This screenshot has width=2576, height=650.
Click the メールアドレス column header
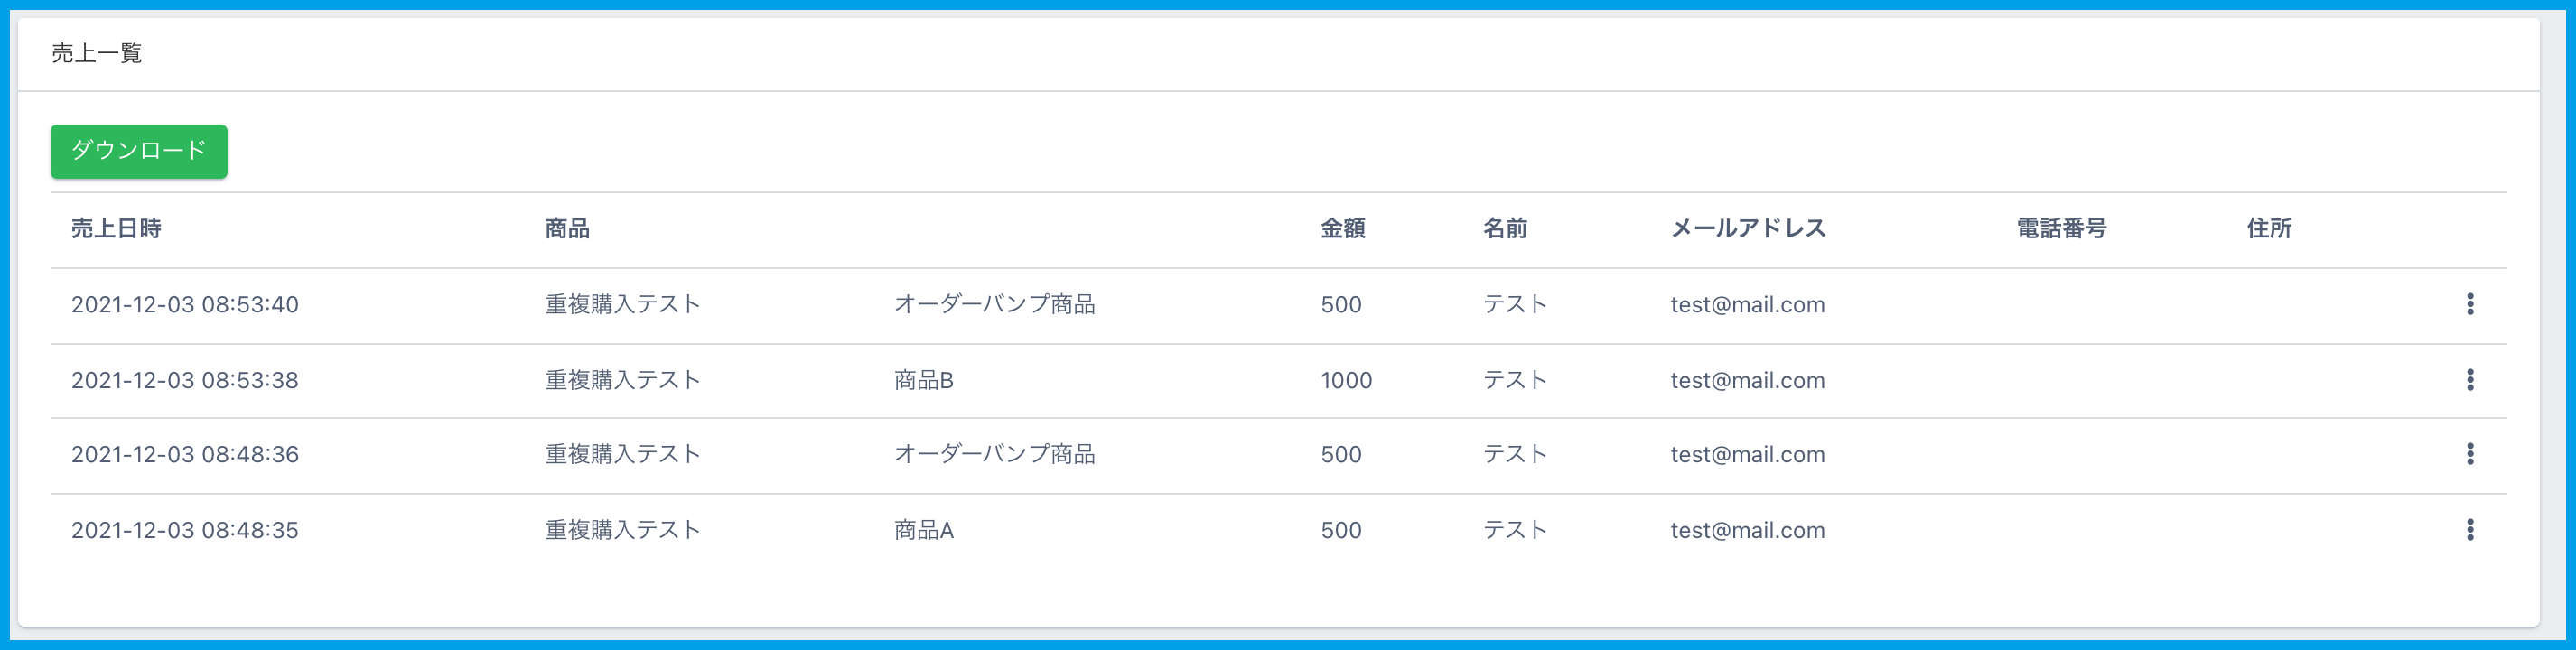[1748, 229]
